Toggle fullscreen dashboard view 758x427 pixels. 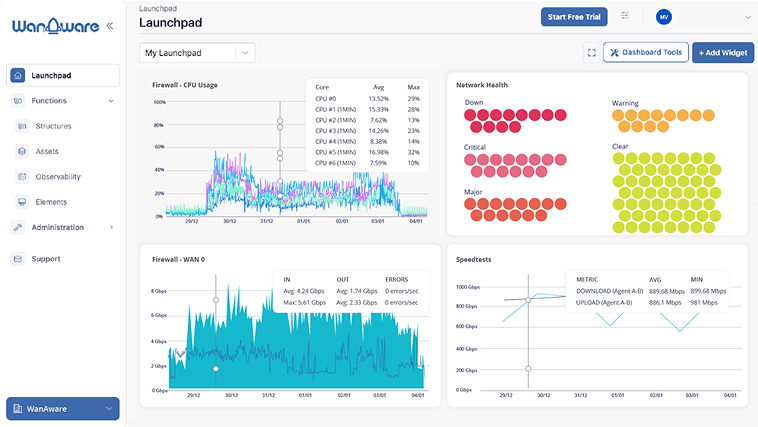click(592, 53)
